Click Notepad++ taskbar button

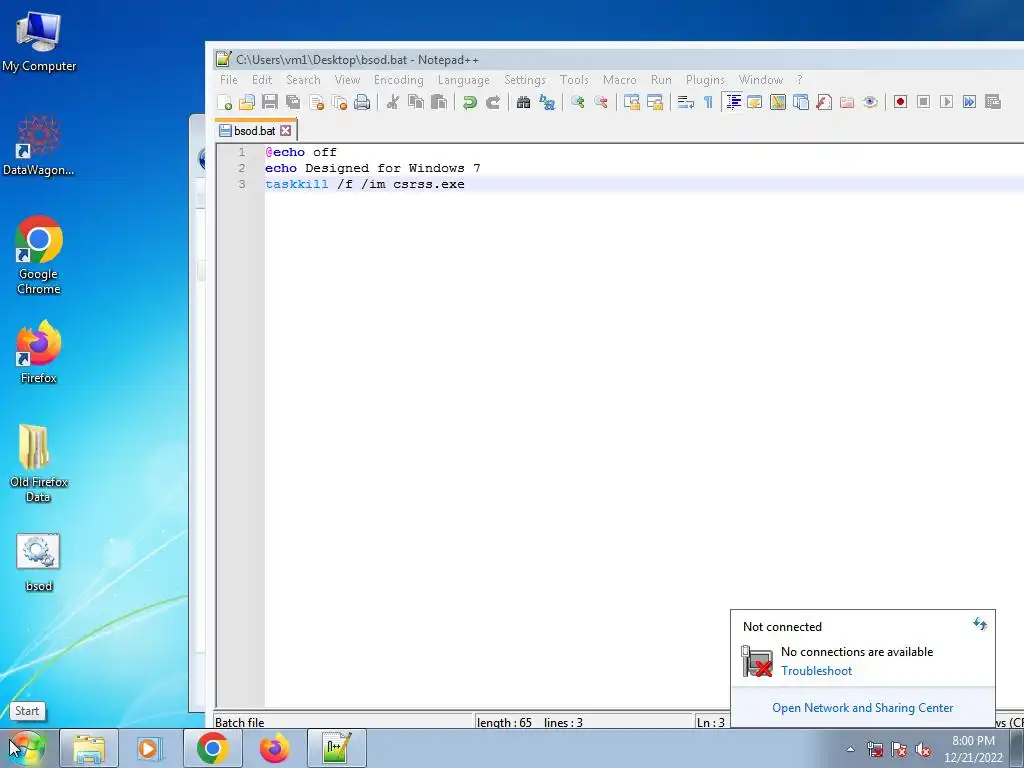337,748
